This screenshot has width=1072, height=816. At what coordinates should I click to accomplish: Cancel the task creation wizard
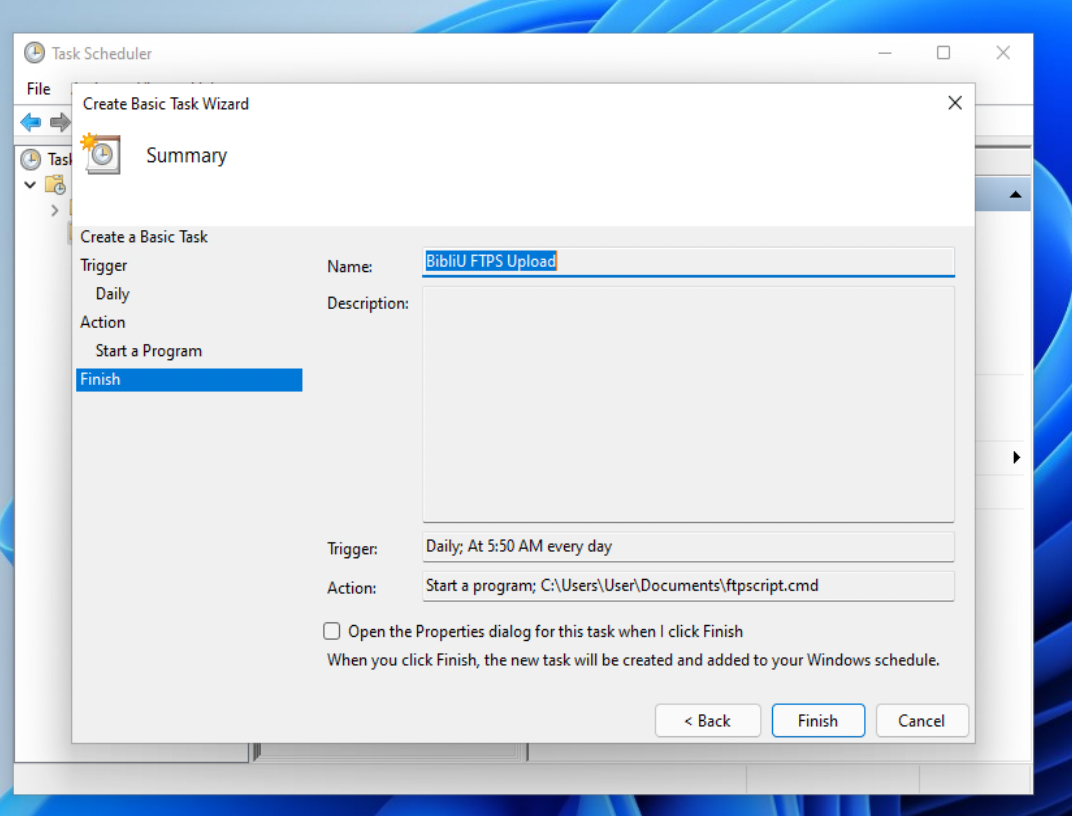(x=921, y=720)
